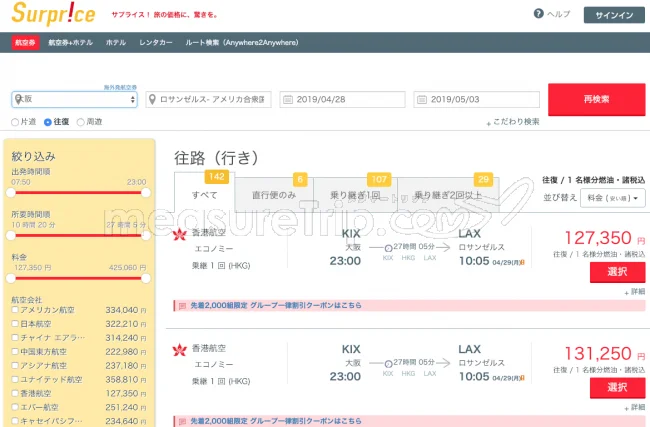Click the Surprice logo
The image size is (650, 427).
(x=53, y=15)
